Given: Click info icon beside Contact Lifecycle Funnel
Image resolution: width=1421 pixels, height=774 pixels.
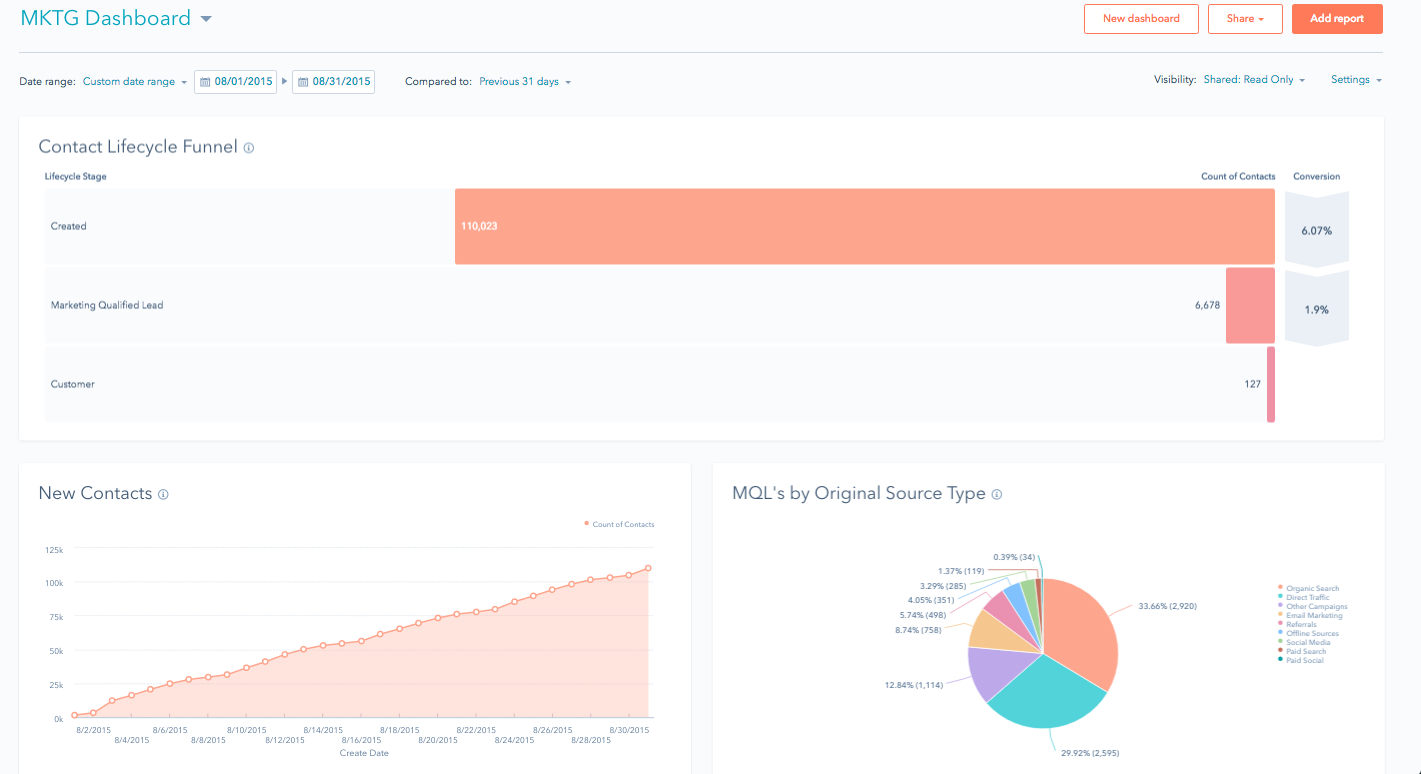Looking at the screenshot, I should tap(249, 148).
